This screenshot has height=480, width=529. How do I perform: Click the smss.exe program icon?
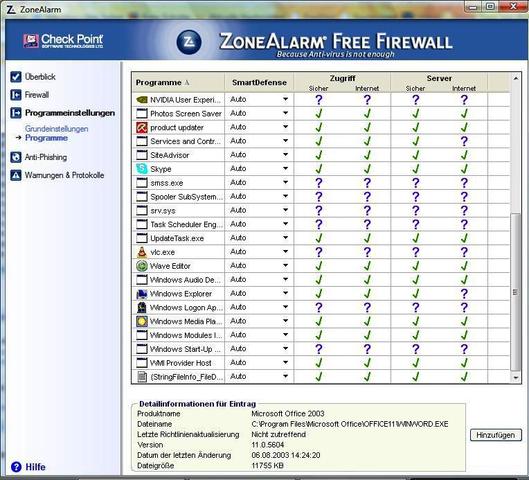pos(142,183)
